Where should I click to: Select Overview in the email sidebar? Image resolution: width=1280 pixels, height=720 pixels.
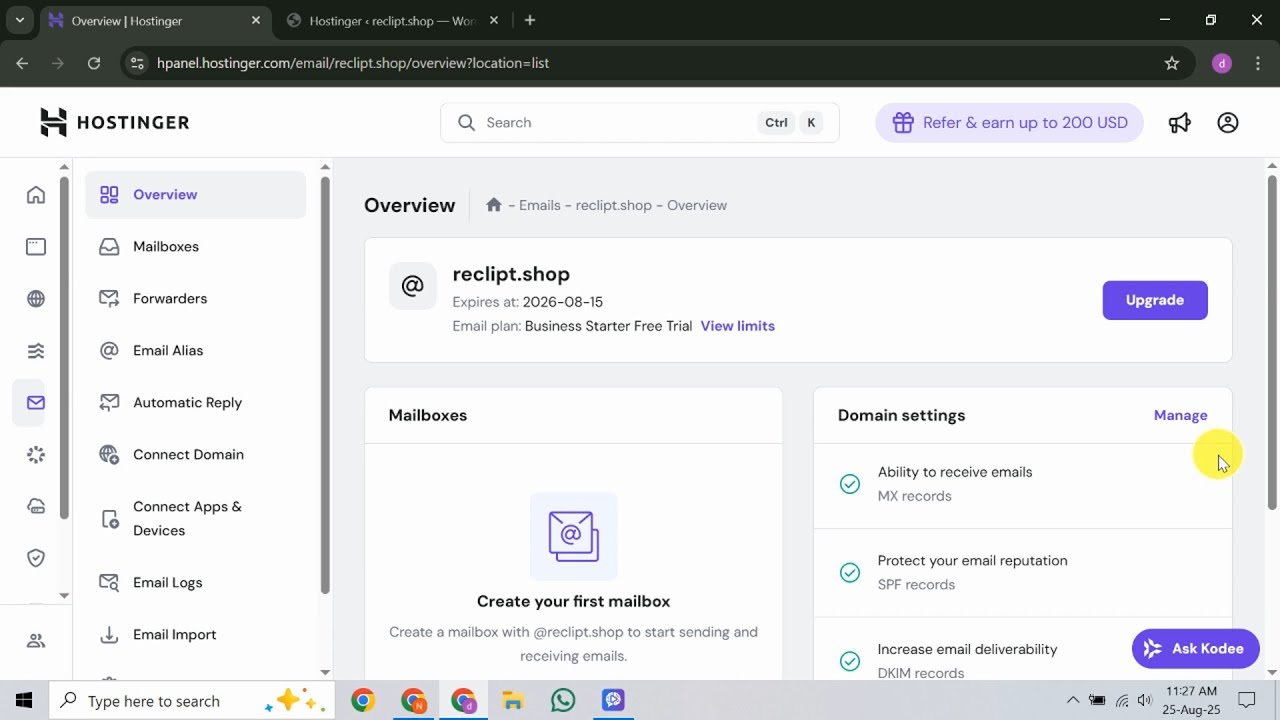pyautogui.click(x=195, y=195)
